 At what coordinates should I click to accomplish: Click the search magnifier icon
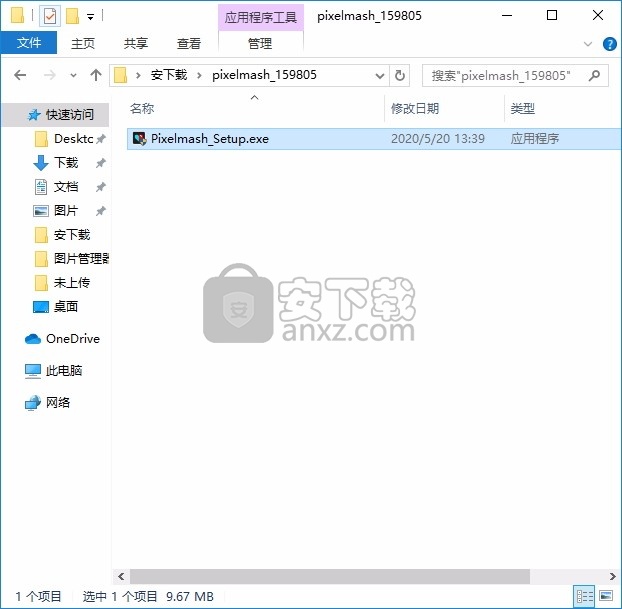(594, 75)
